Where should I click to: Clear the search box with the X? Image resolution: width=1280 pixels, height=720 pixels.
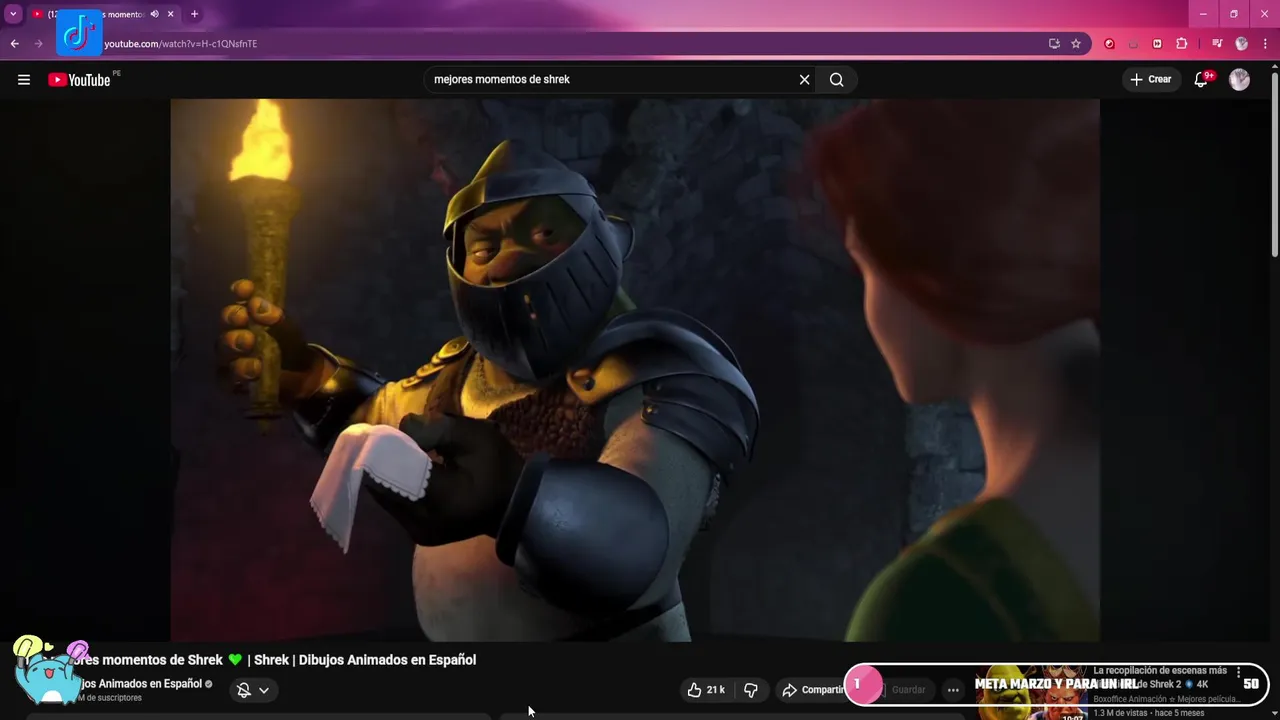point(804,80)
